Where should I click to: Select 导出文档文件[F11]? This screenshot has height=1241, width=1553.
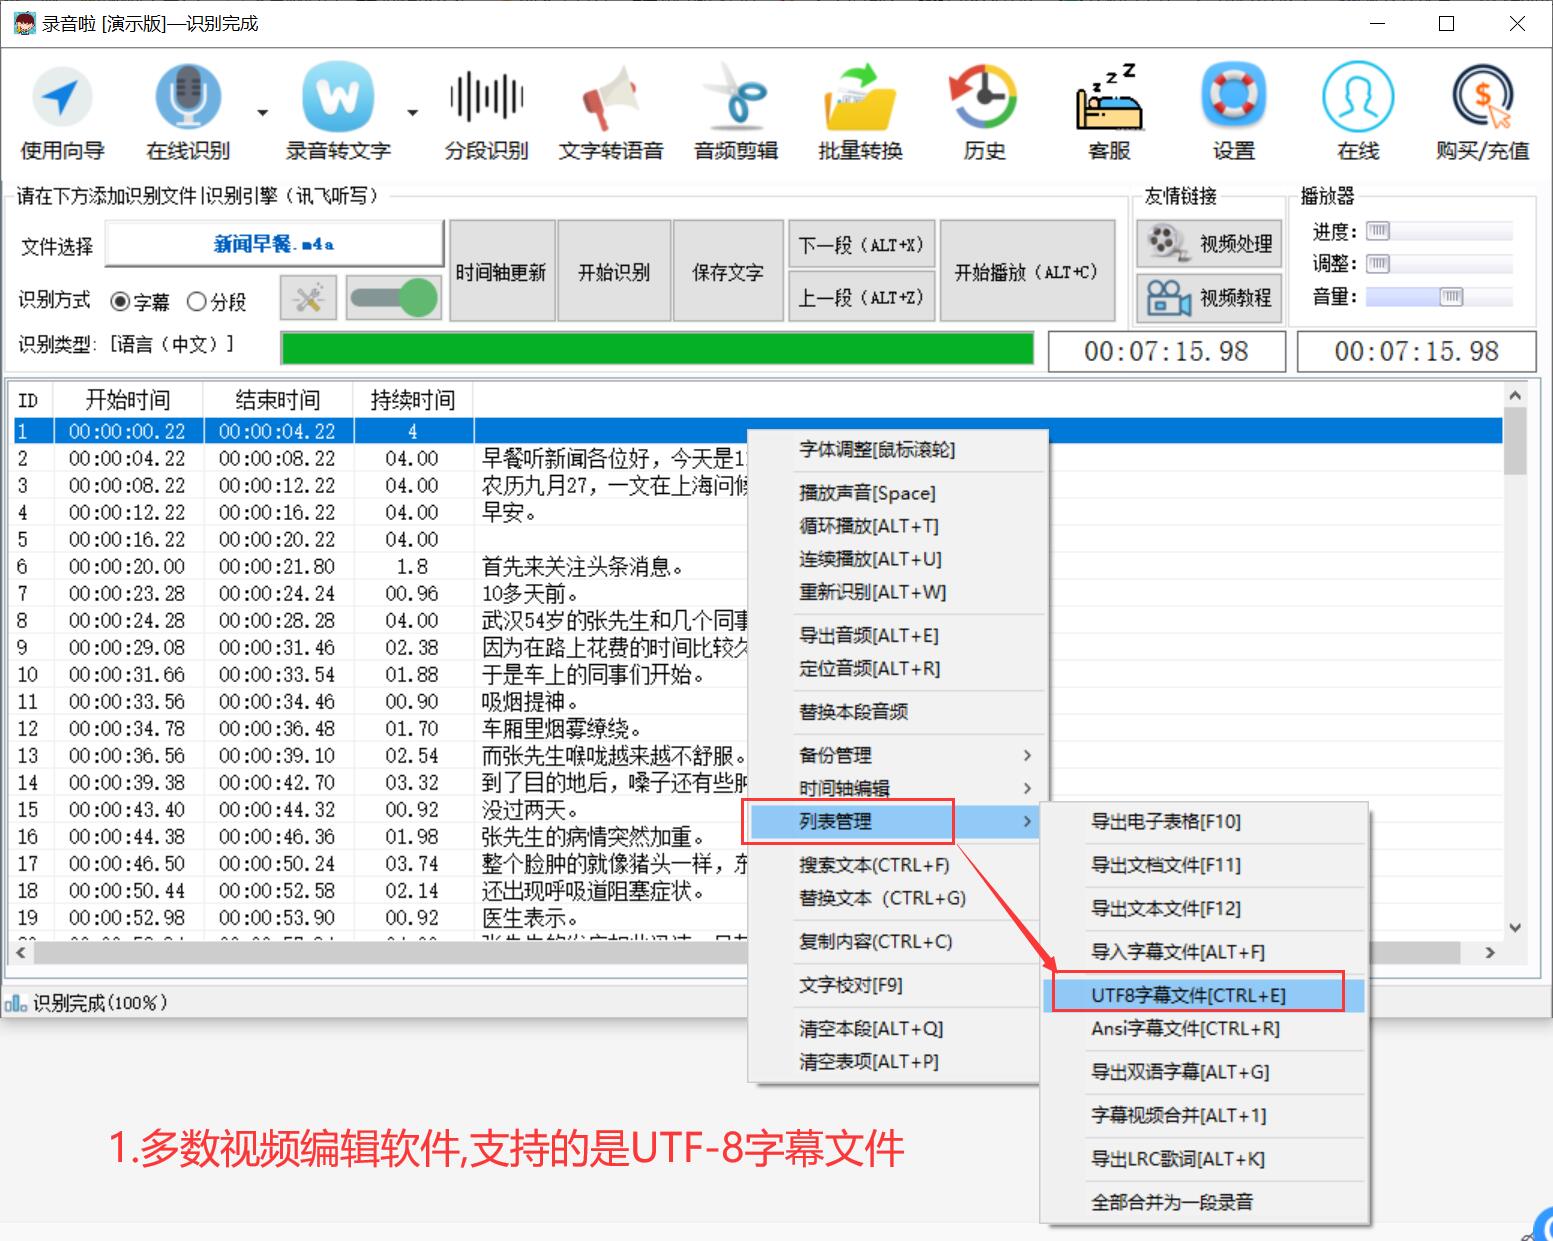[x=1204, y=865]
